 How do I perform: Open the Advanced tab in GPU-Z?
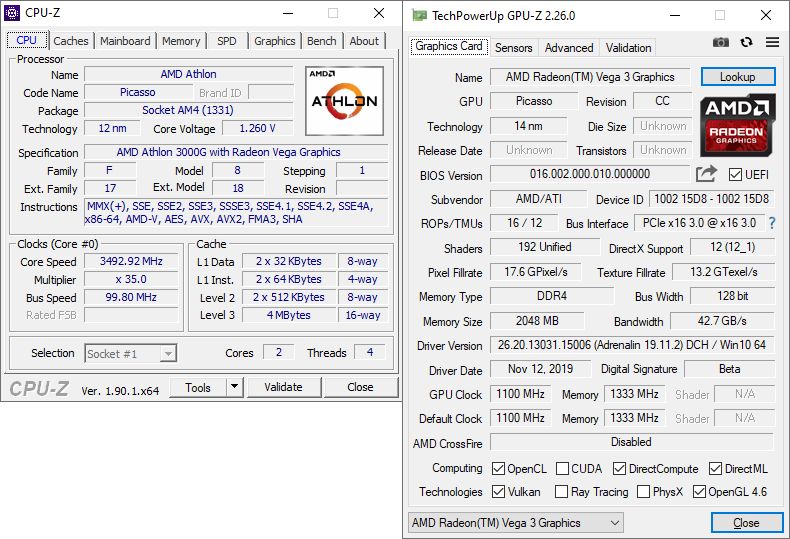[x=569, y=48]
